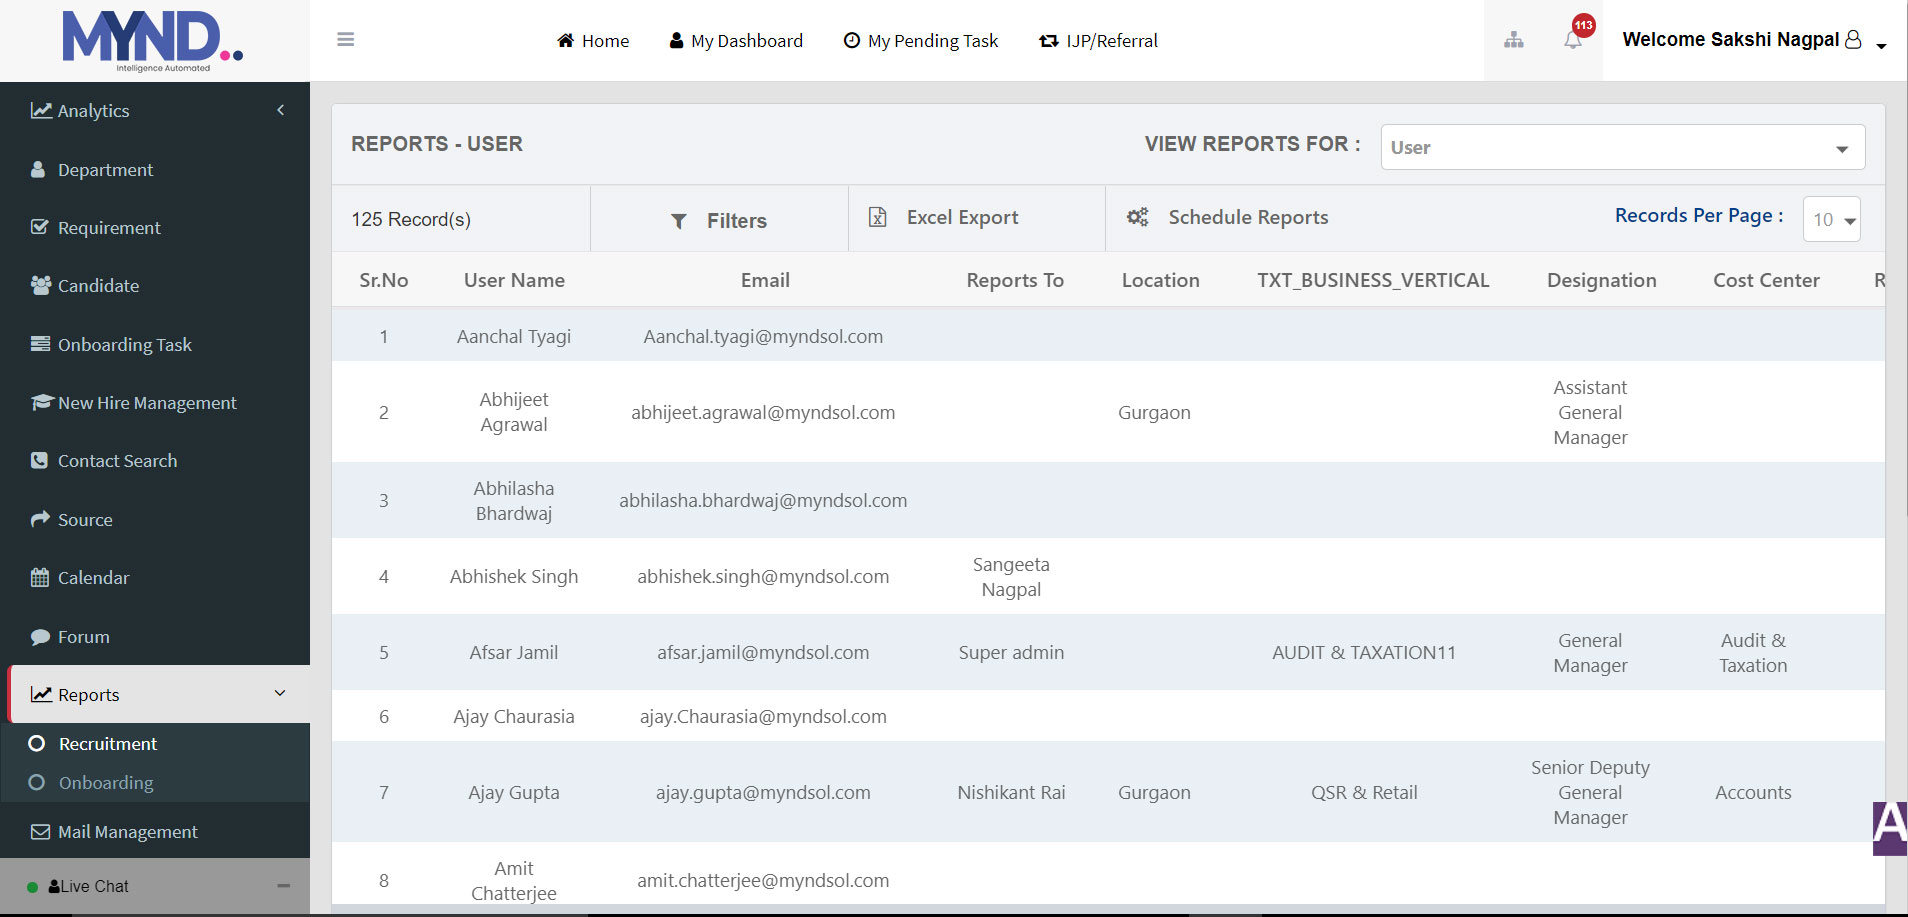Image resolution: width=1908 pixels, height=917 pixels.
Task: Expand the user account dropdown arrow
Action: point(1881,46)
